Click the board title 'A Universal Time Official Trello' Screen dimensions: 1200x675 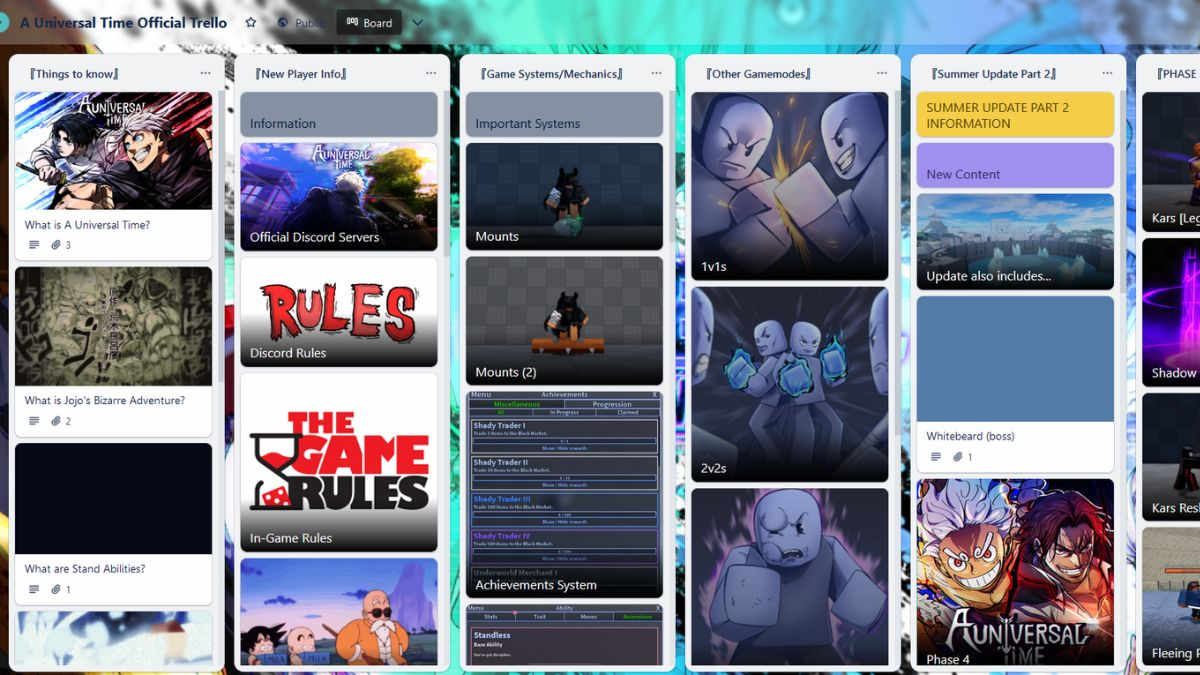click(122, 22)
